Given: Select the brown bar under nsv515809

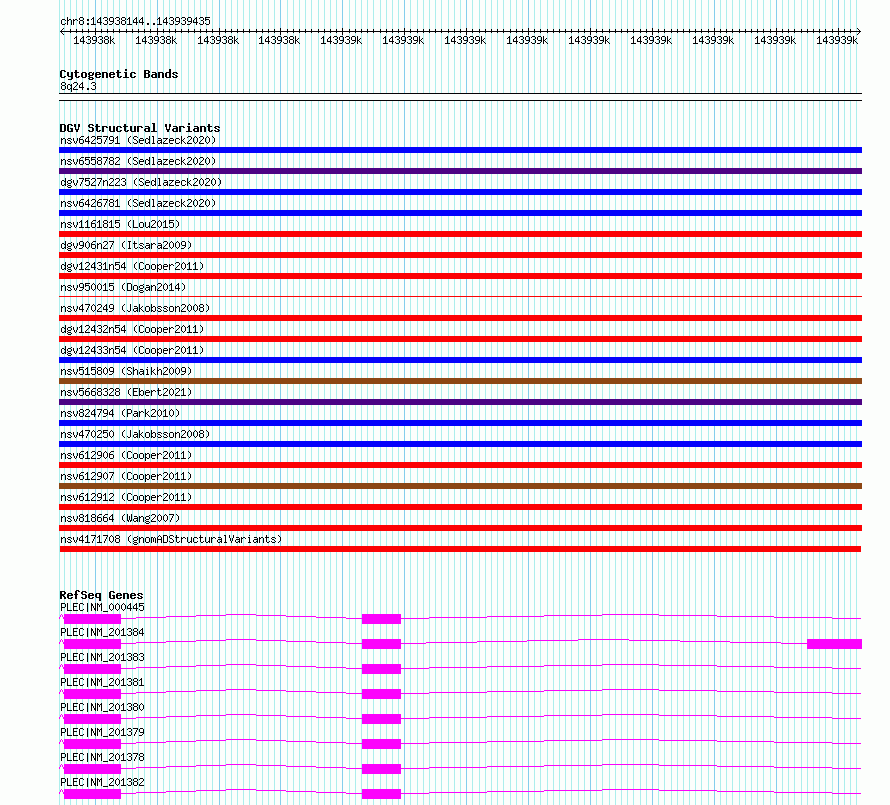Looking at the screenshot, I should (x=460, y=381).
